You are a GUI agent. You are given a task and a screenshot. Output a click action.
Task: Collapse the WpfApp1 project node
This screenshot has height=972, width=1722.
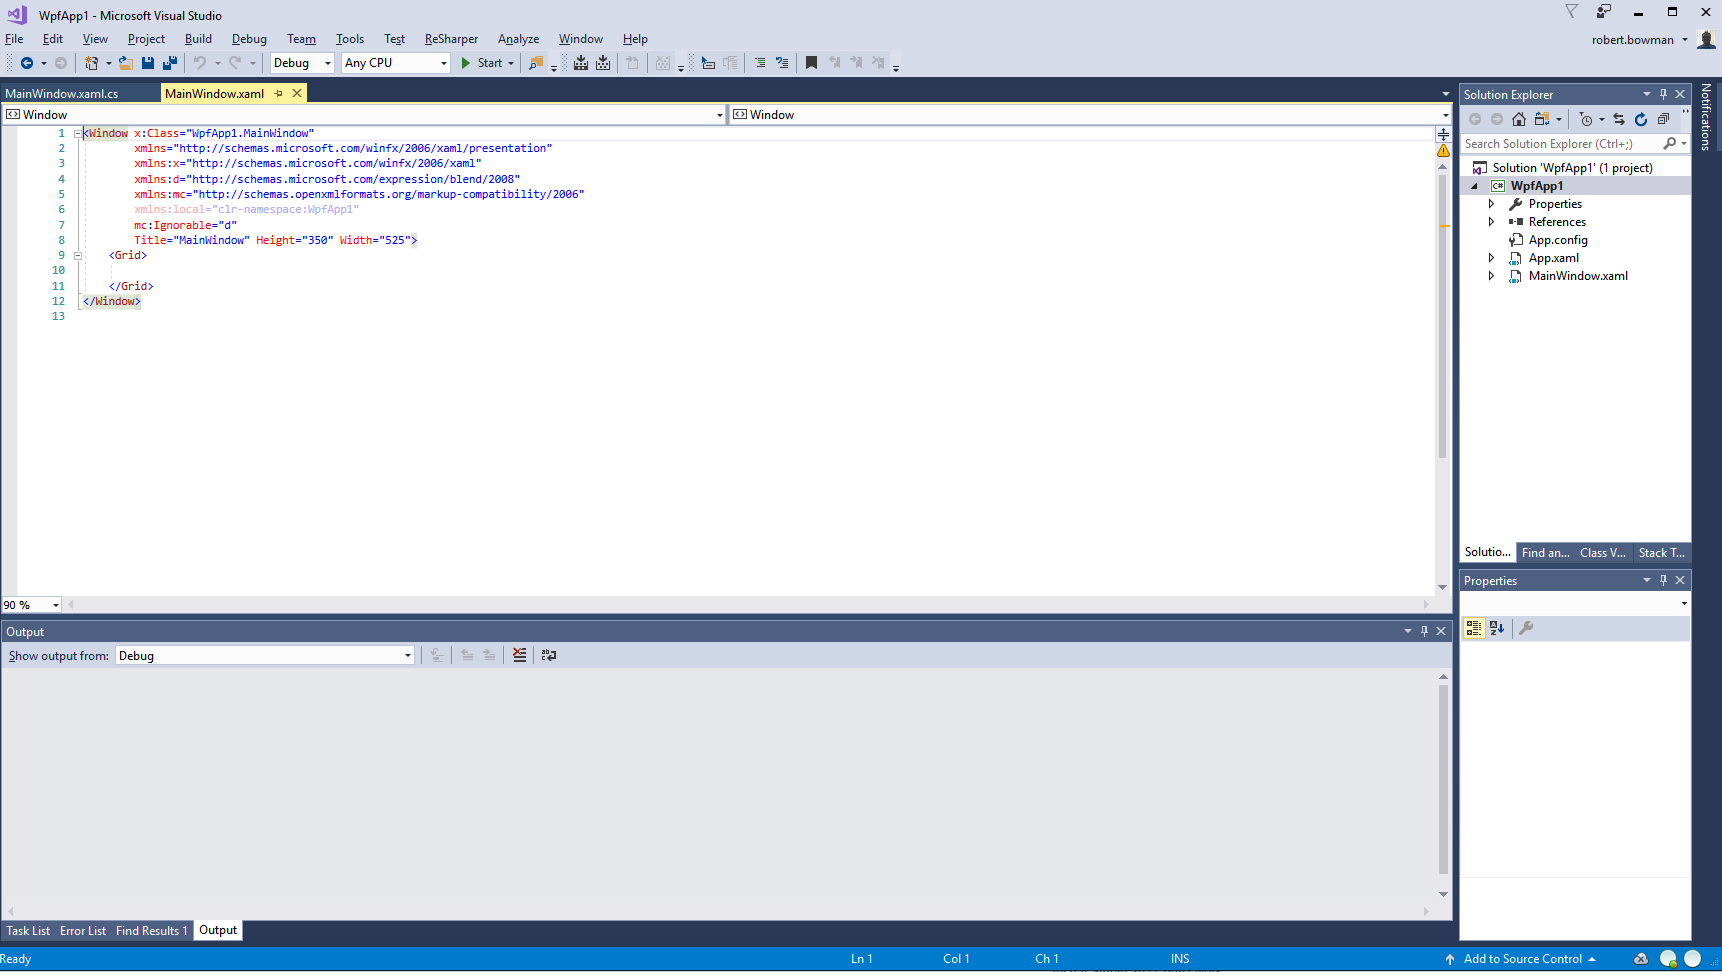click(1474, 186)
